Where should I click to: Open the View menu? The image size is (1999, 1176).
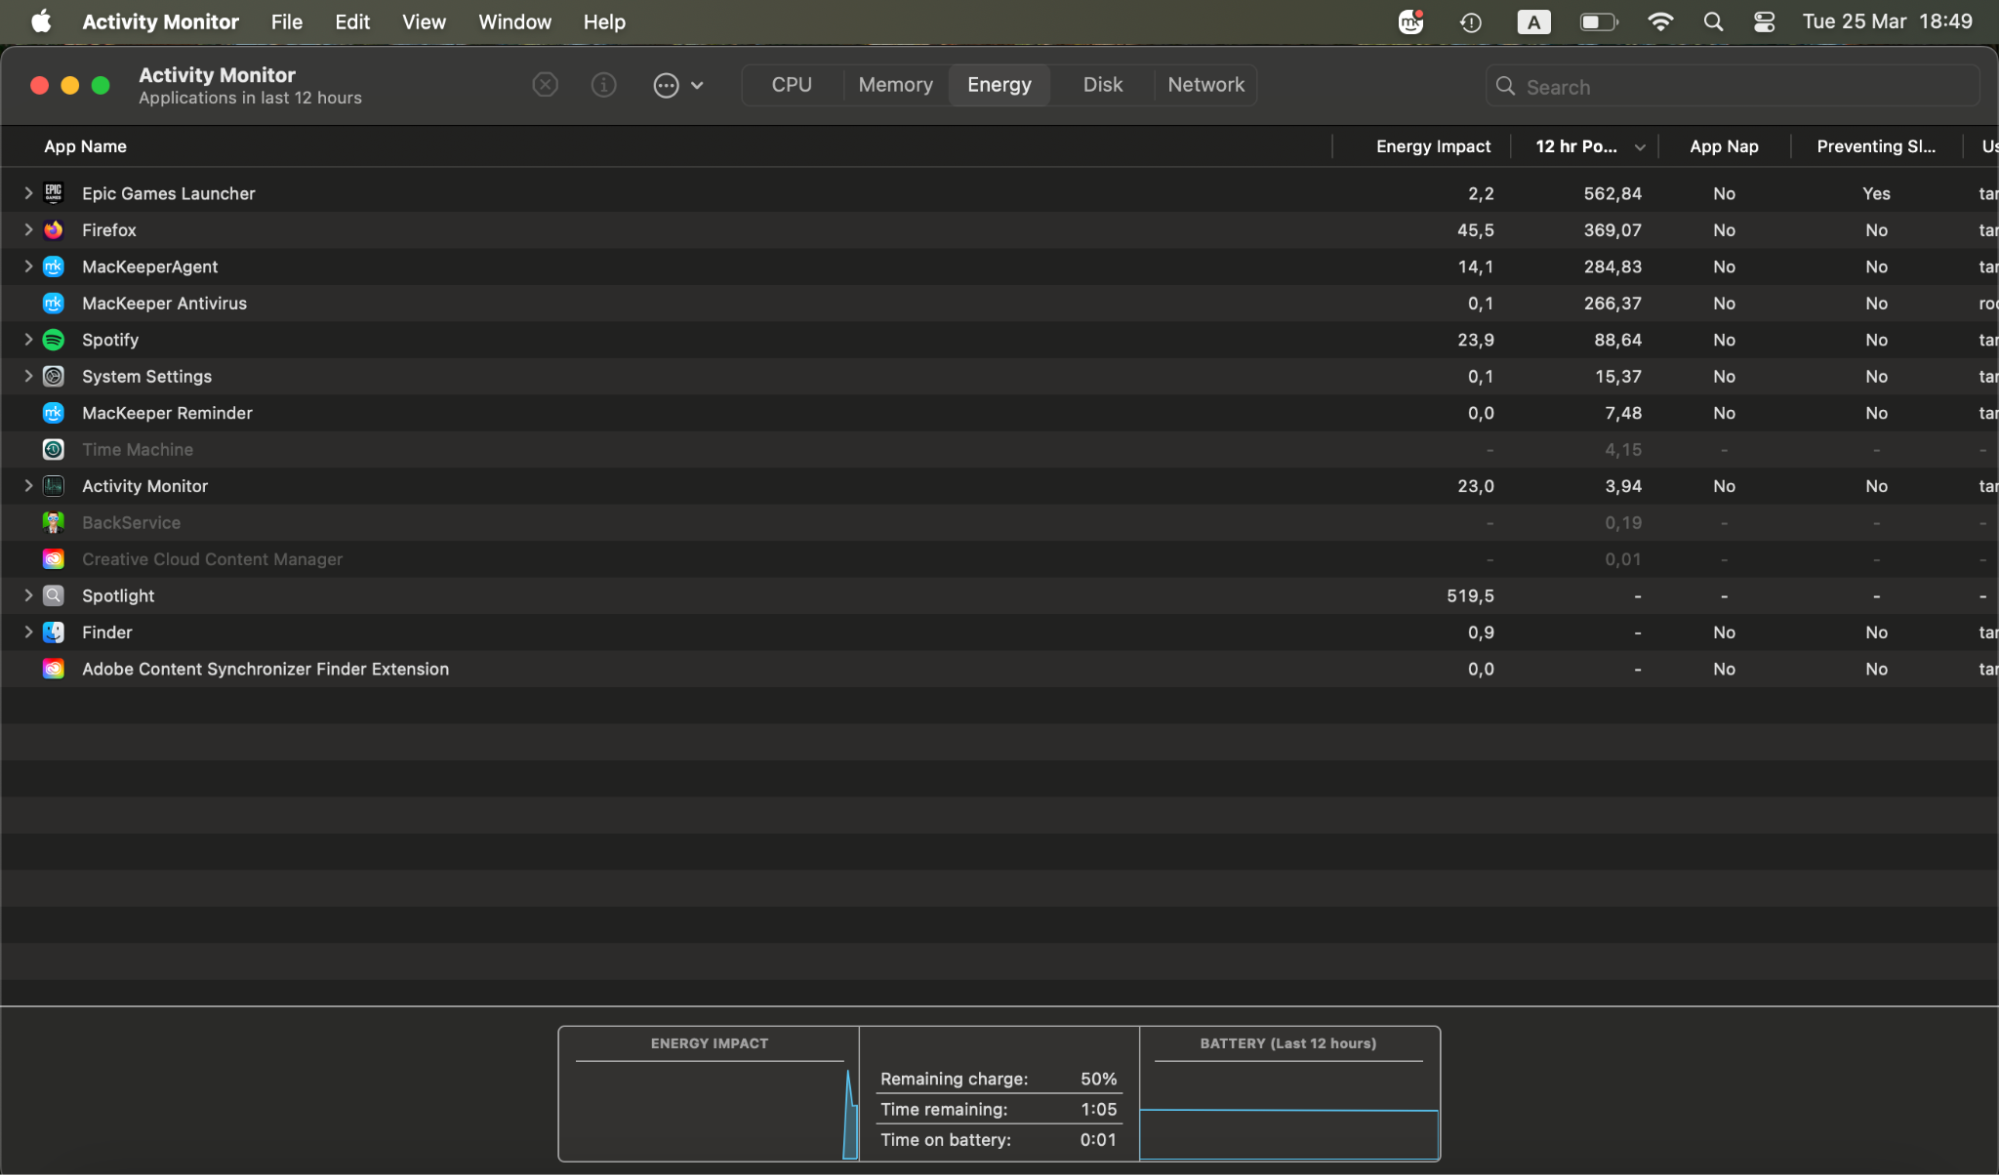click(x=423, y=22)
